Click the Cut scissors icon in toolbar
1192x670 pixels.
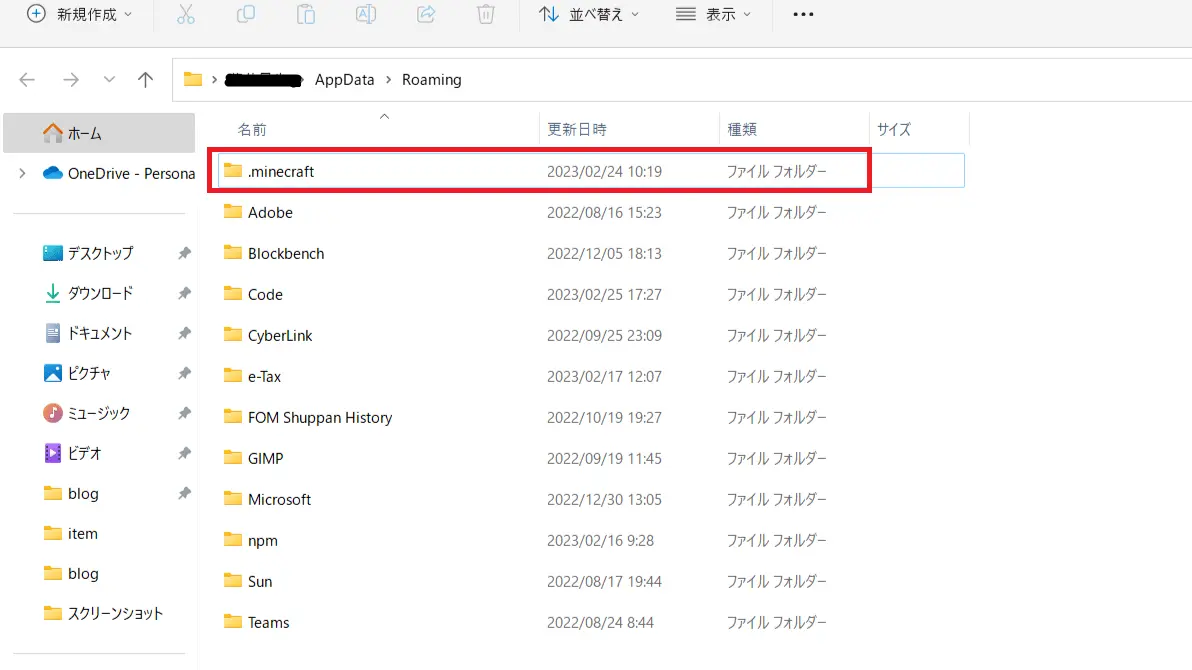pyautogui.click(x=185, y=14)
